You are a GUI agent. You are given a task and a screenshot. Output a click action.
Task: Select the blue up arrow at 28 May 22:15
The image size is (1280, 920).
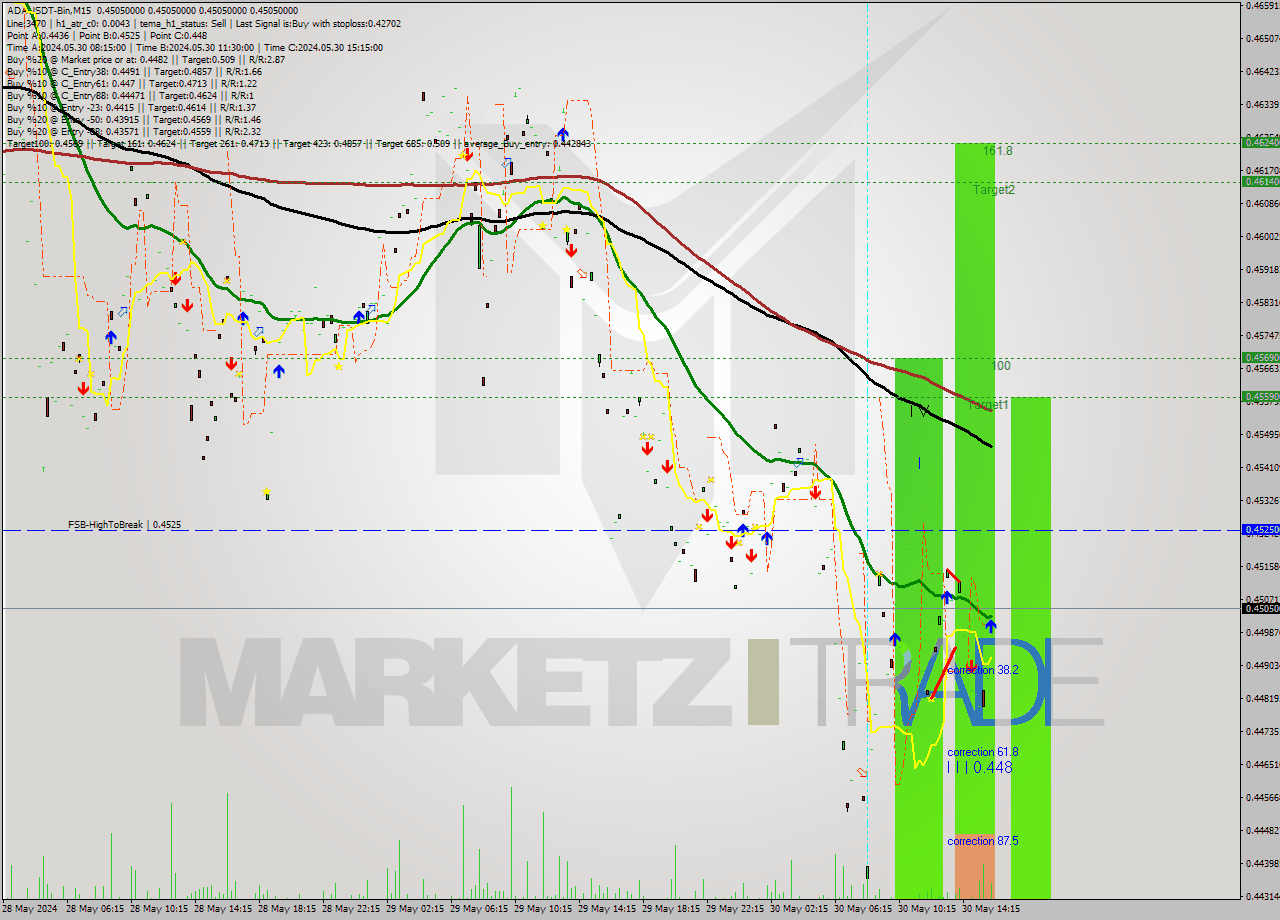359,315
